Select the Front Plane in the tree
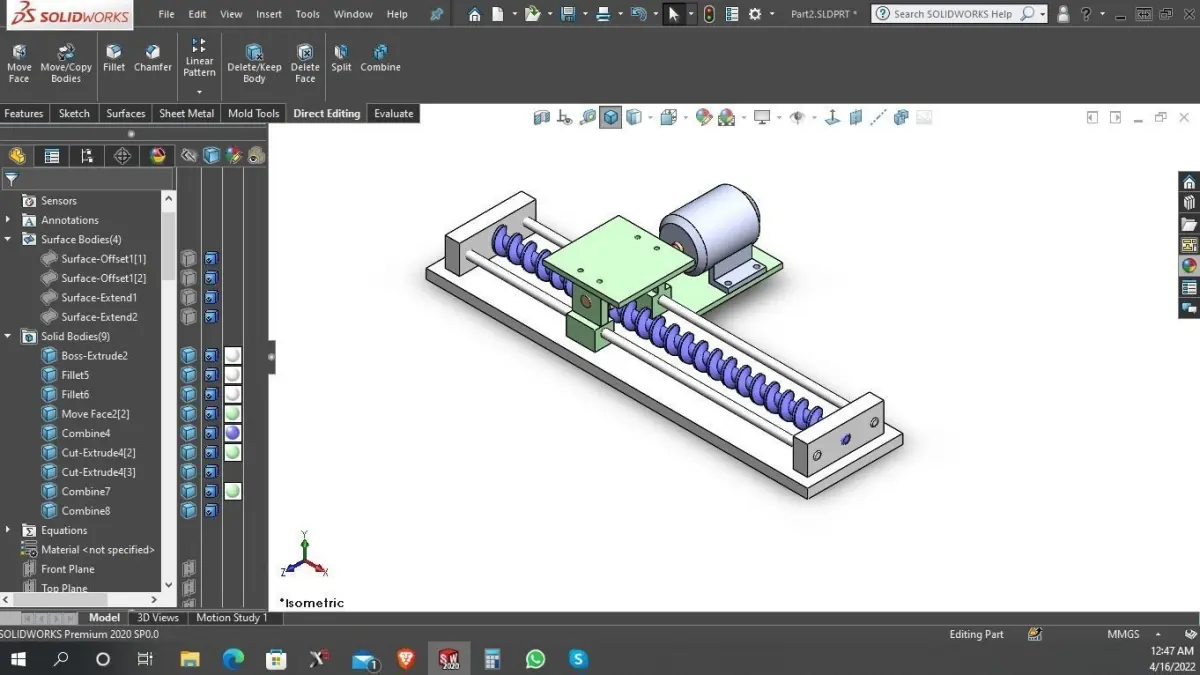The width and height of the screenshot is (1200, 675). tap(68, 569)
